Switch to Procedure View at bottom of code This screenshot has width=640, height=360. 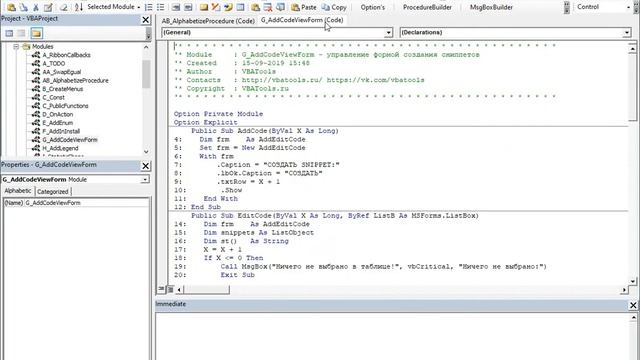tap(161, 289)
